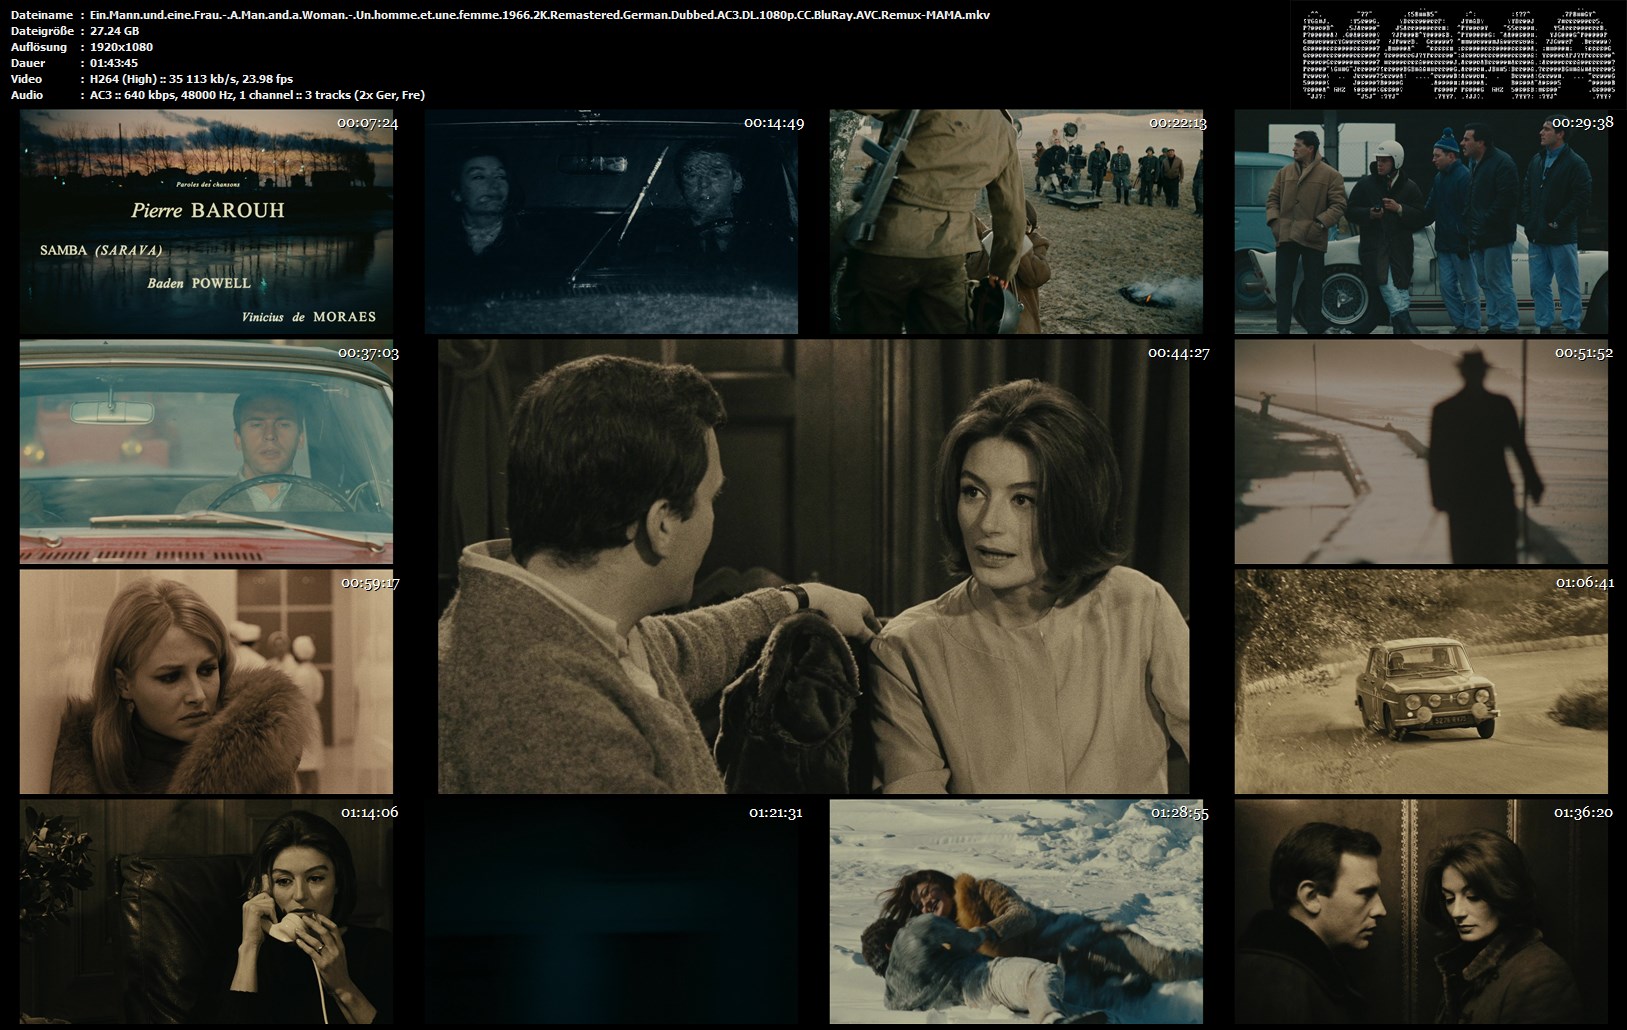Click the AC3 audio info line
The width and height of the screenshot is (1627, 1030).
(x=257, y=95)
